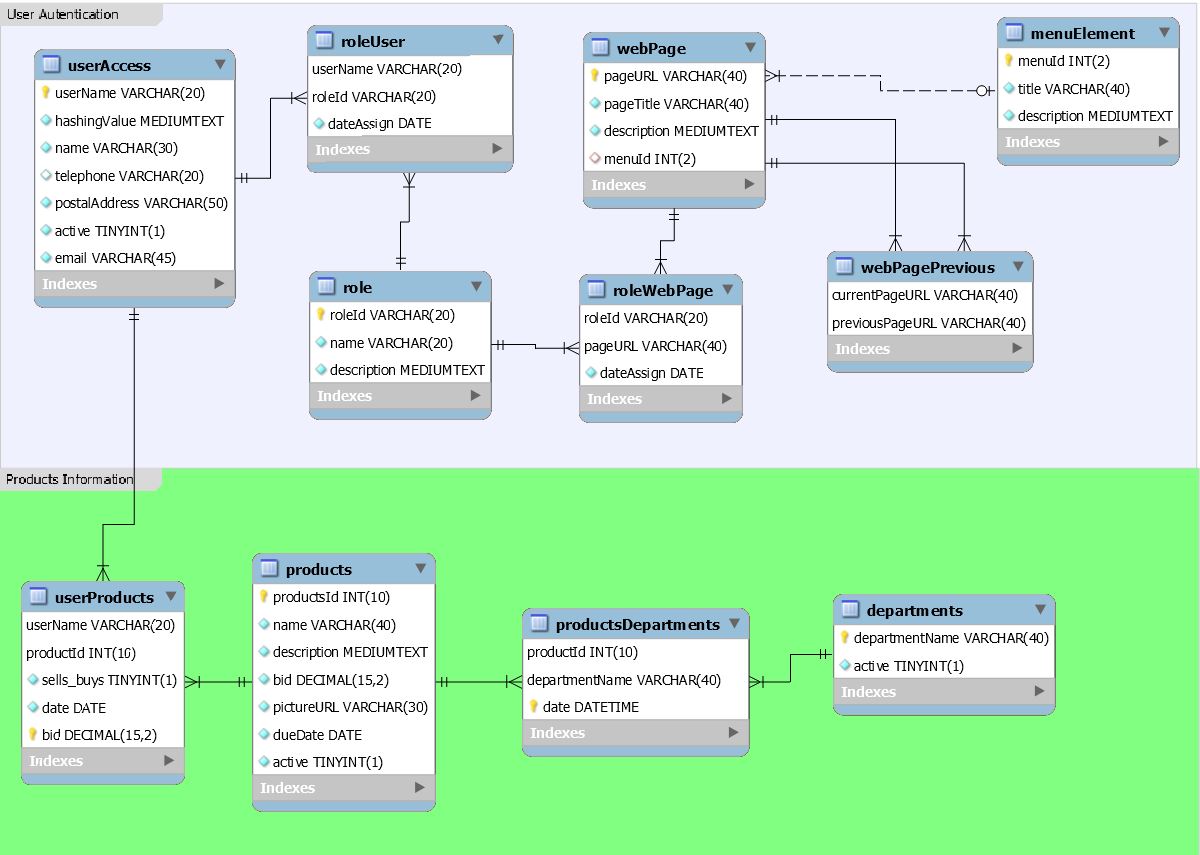
Task: Select the red foreign key diamond beside menuId
Action: coord(595,158)
